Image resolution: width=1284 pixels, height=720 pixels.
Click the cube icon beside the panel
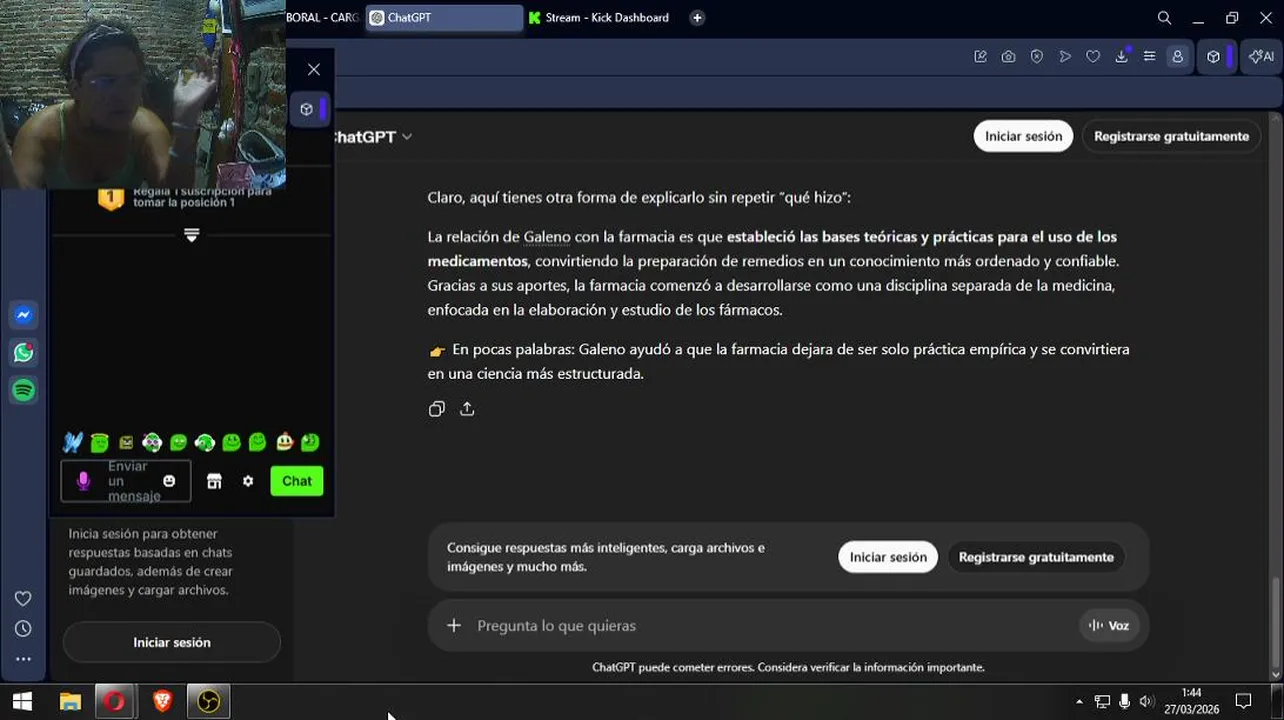pos(307,109)
